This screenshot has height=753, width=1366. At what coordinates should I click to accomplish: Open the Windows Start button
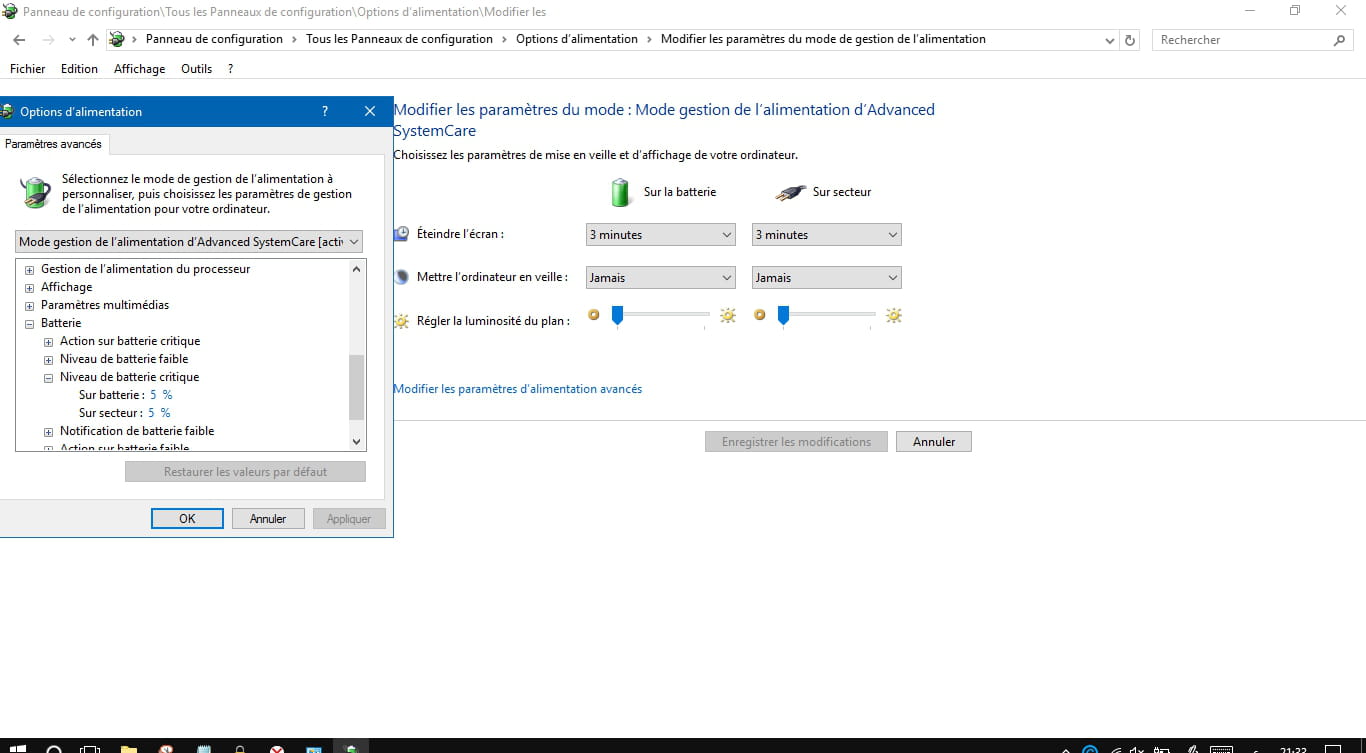[x=17, y=749]
